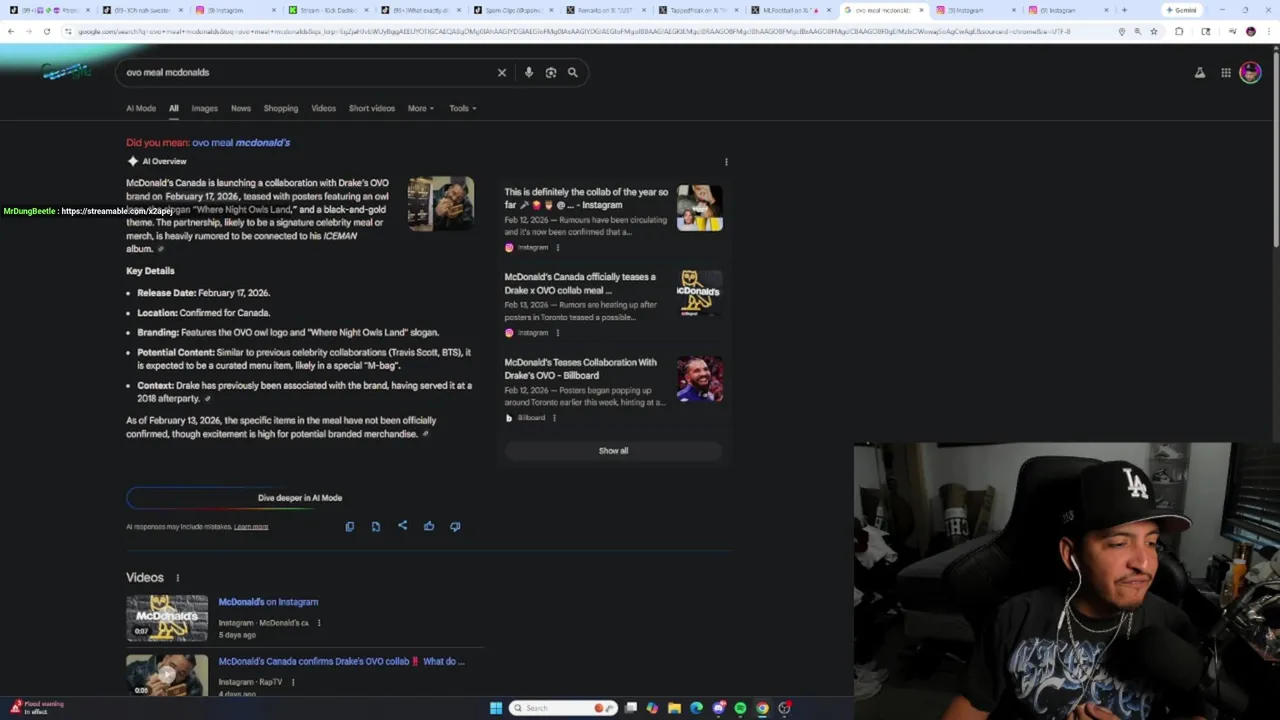The width and height of the screenshot is (1280, 720).
Task: Share the AI Overview
Action: coord(402,526)
